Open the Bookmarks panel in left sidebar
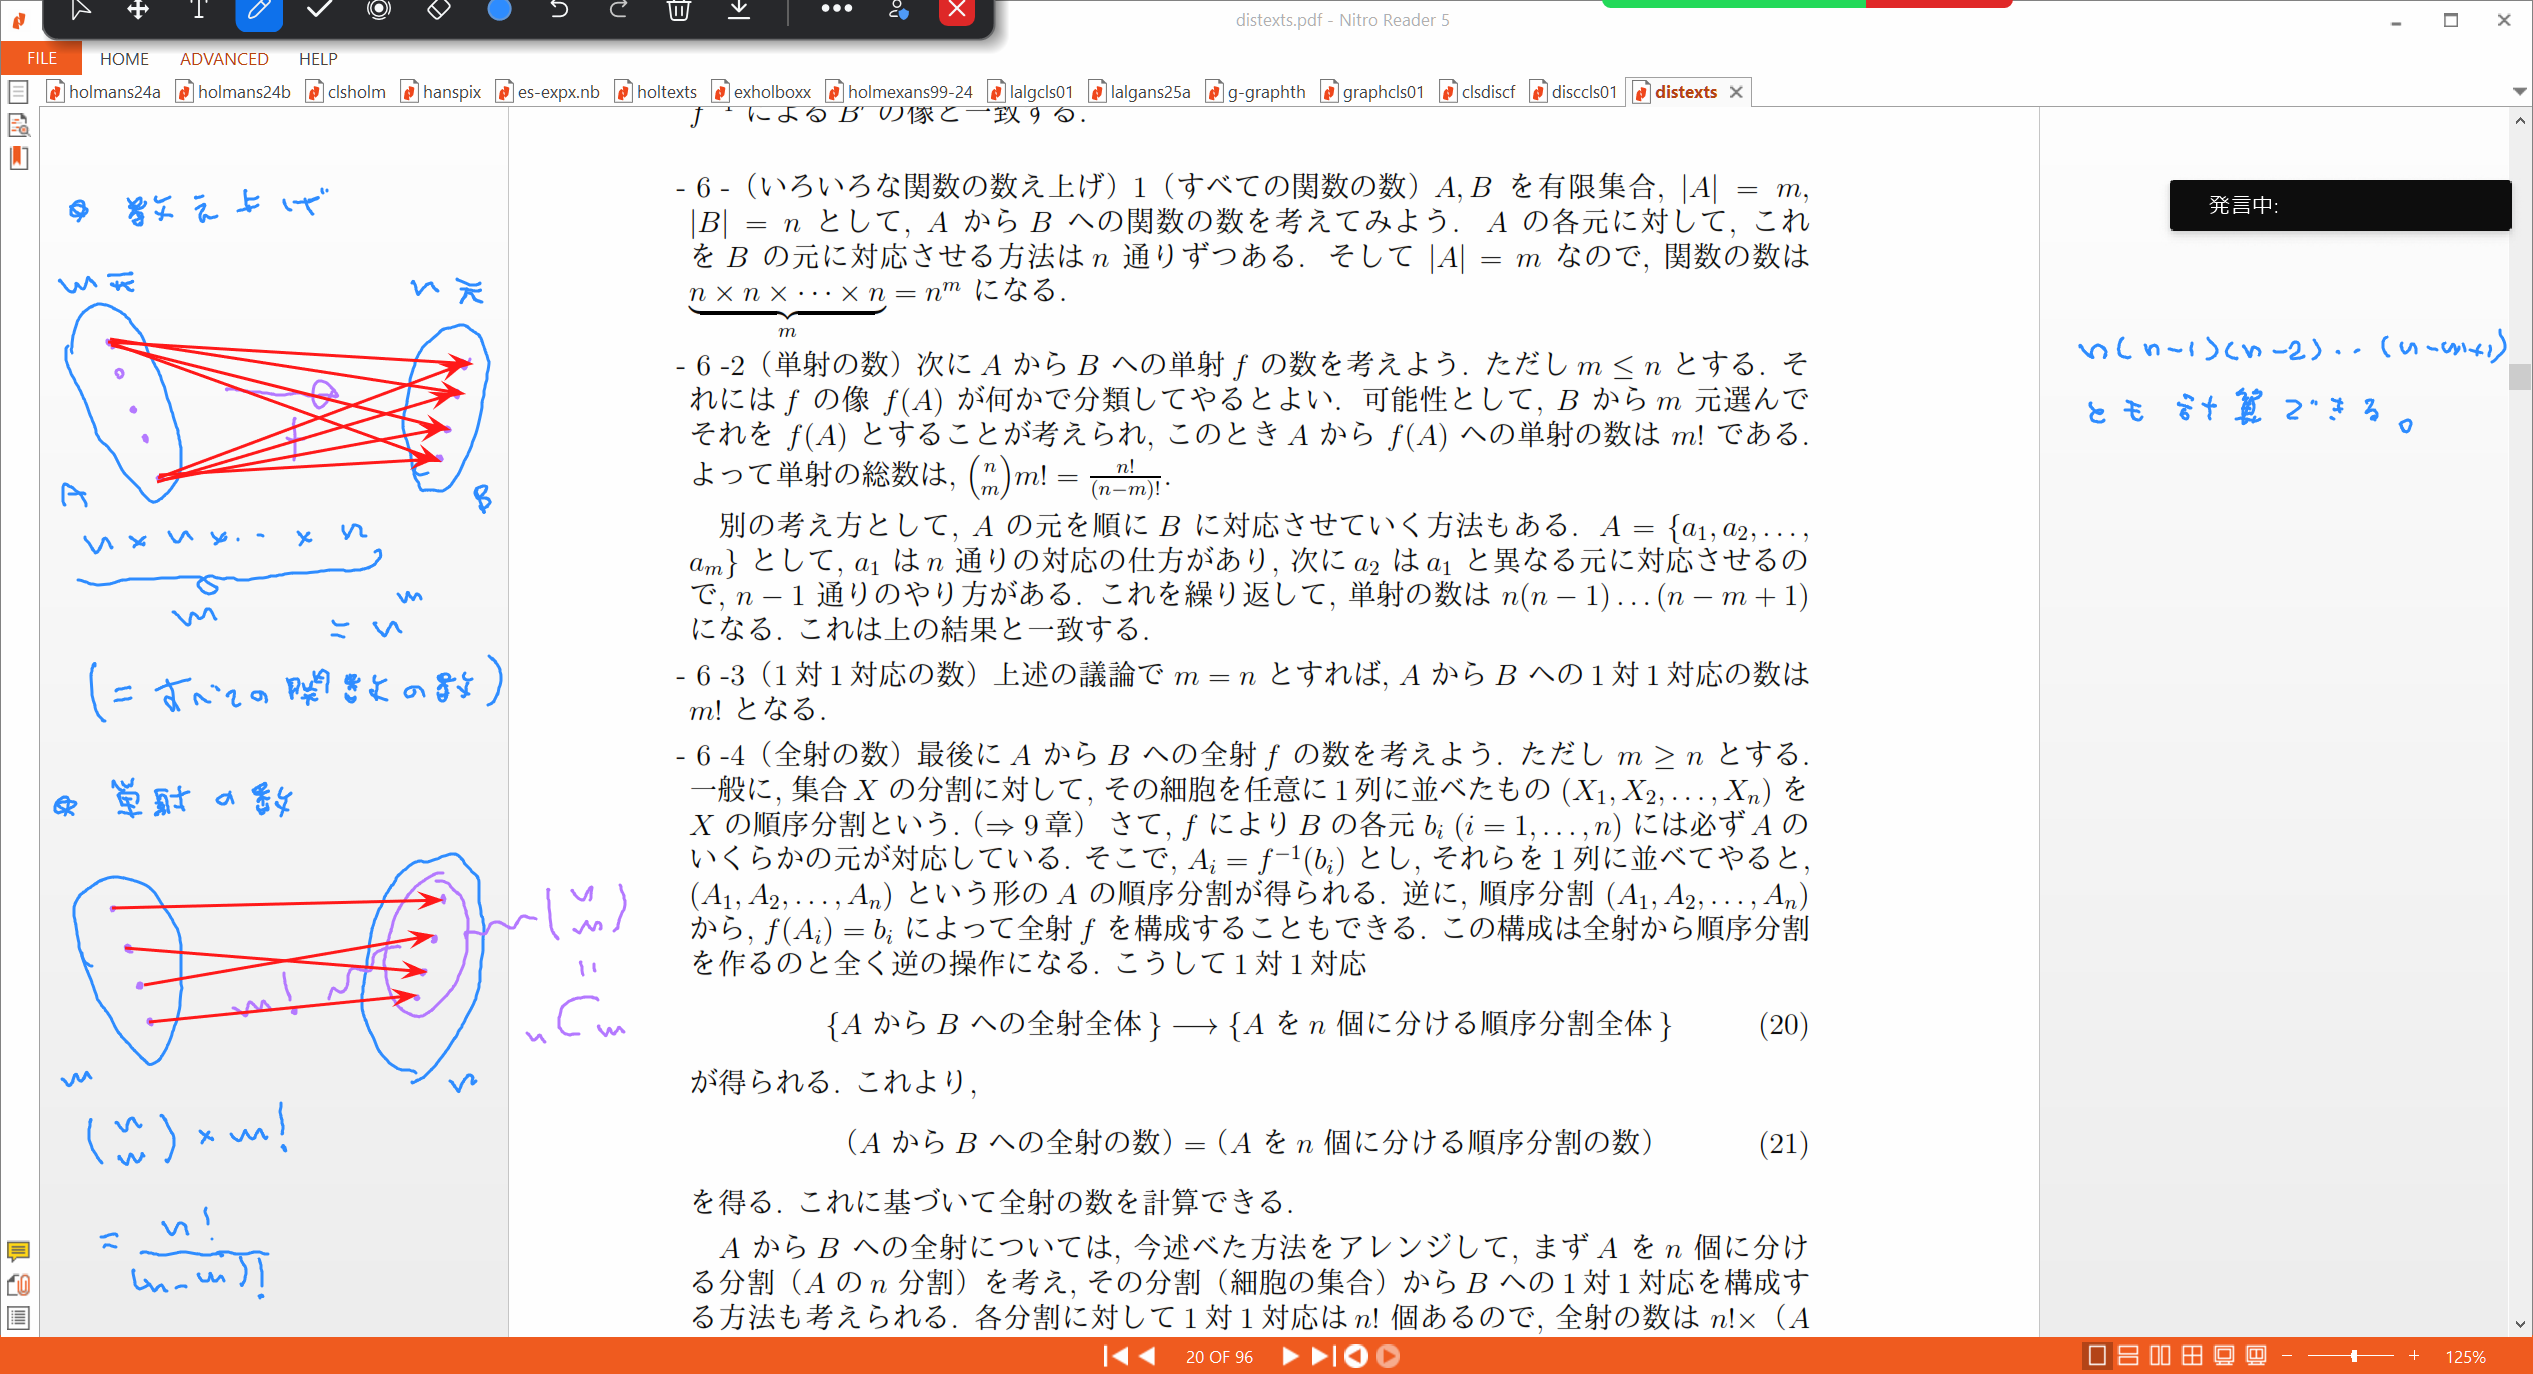Viewport: 2533px width, 1374px height. [18, 158]
